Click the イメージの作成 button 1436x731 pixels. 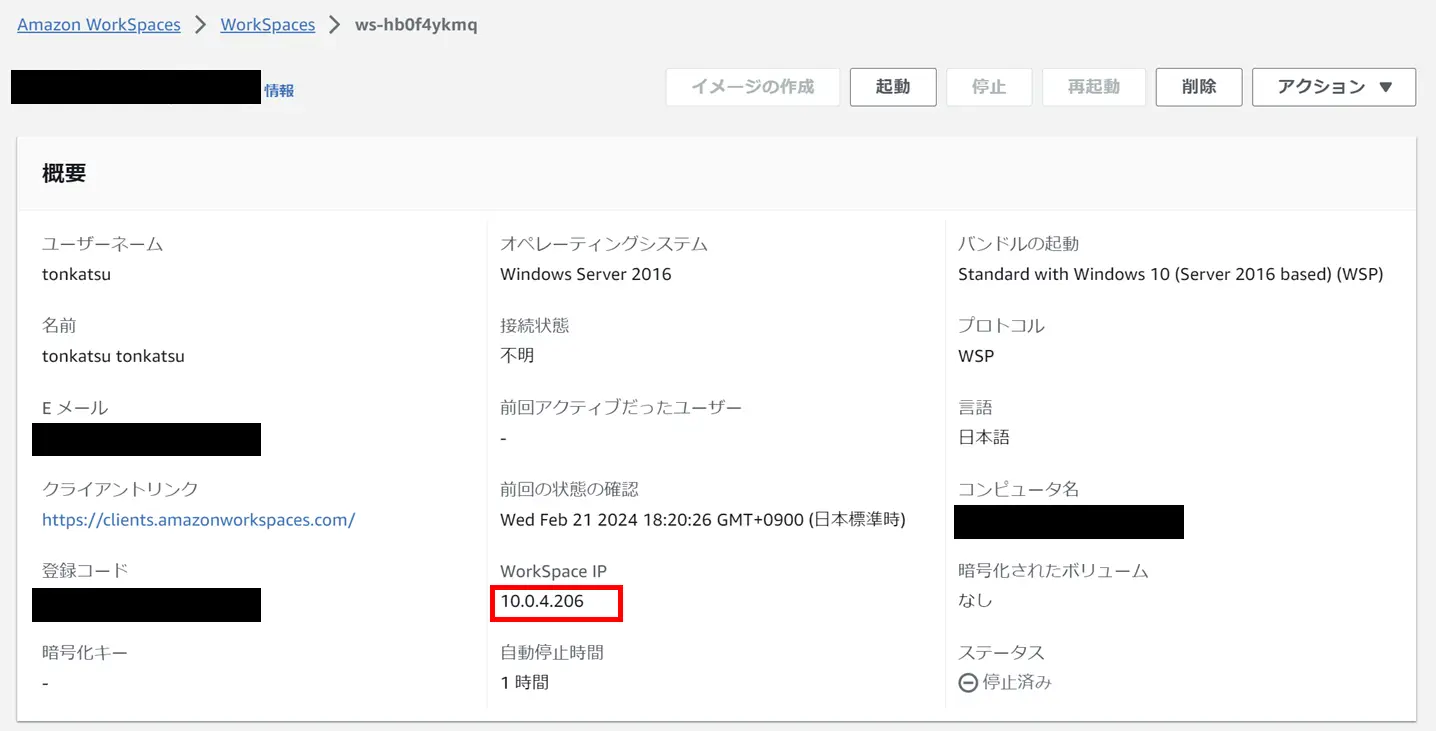coord(753,87)
